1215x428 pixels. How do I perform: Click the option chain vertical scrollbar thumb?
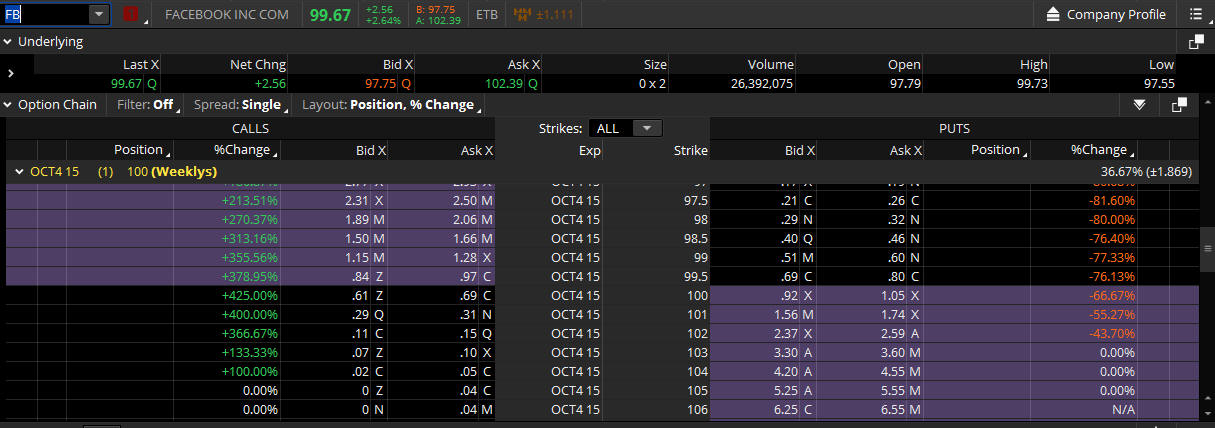coord(1207,249)
